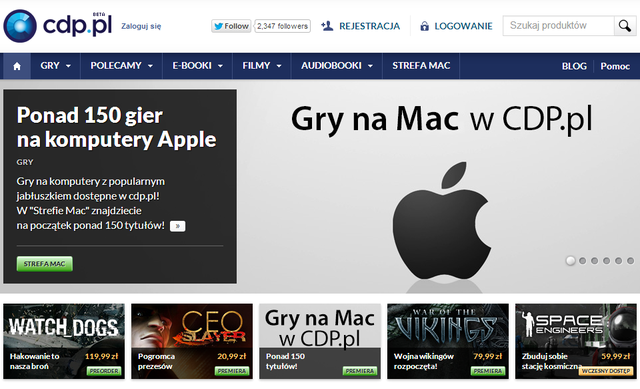Click the 20,99 zł price on CEO Slayer
This screenshot has width=640, height=389.
click(x=231, y=356)
